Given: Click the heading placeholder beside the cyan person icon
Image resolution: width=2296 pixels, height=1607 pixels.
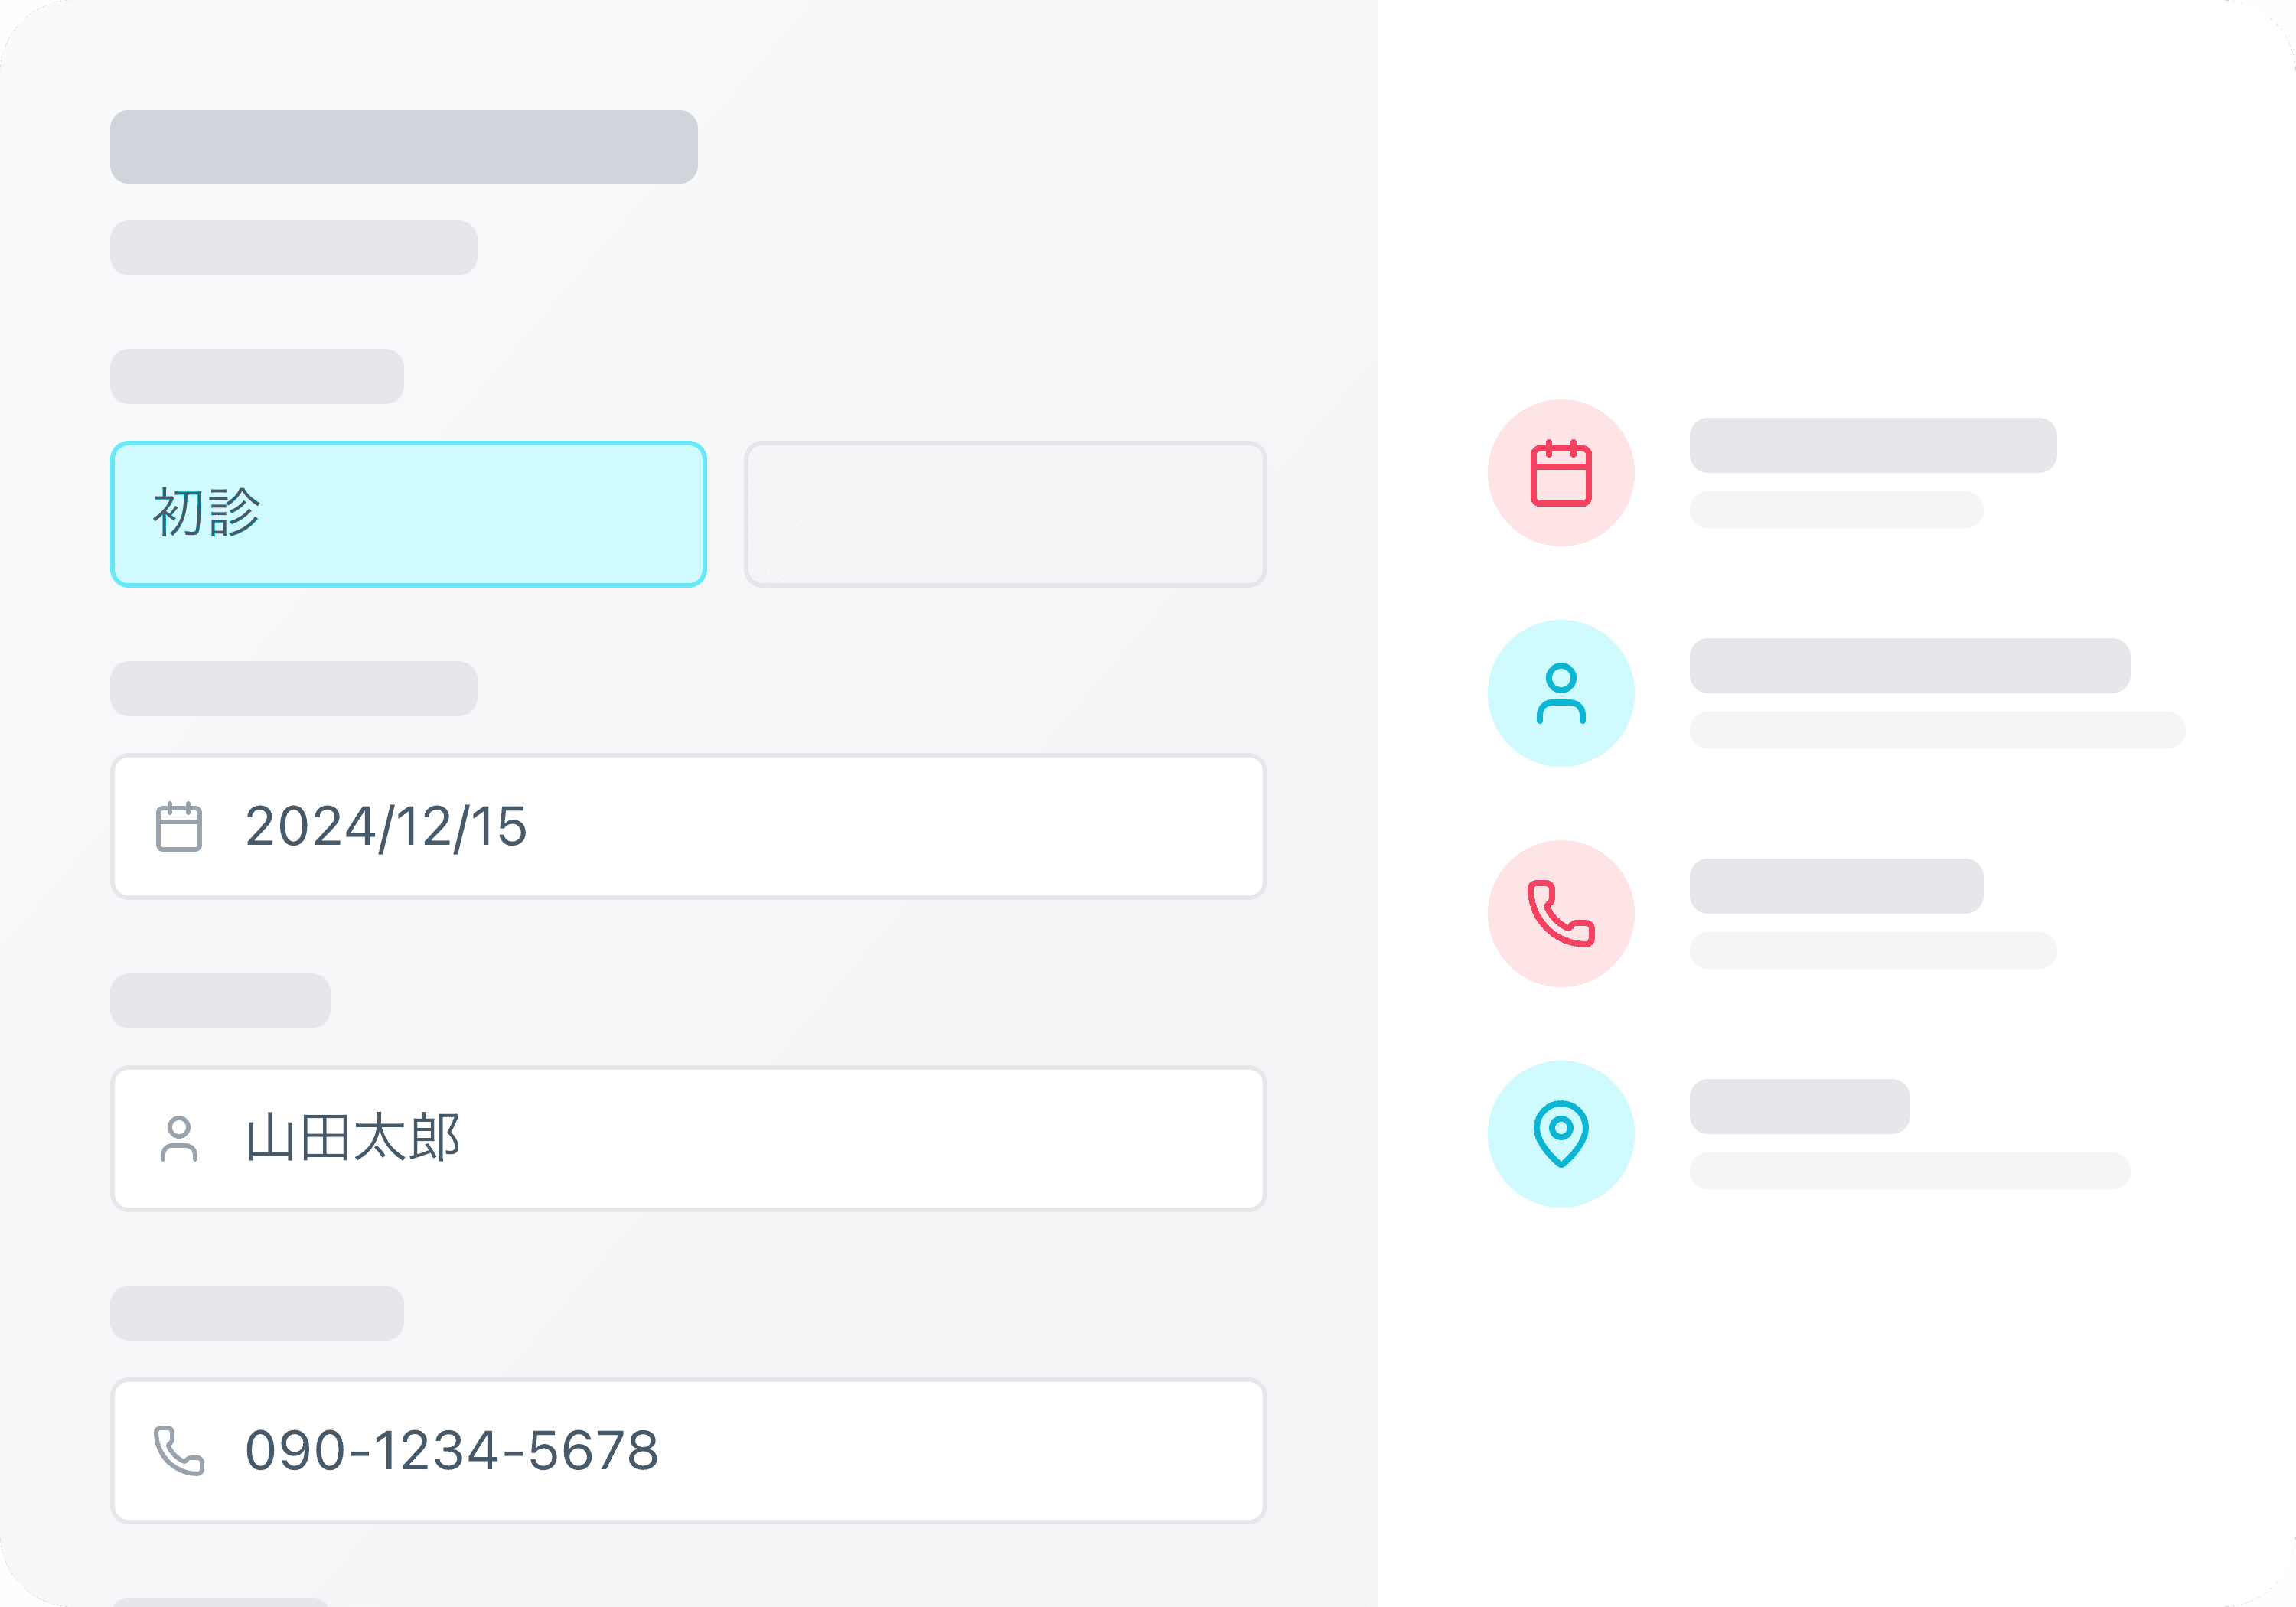Looking at the screenshot, I should click(1909, 665).
